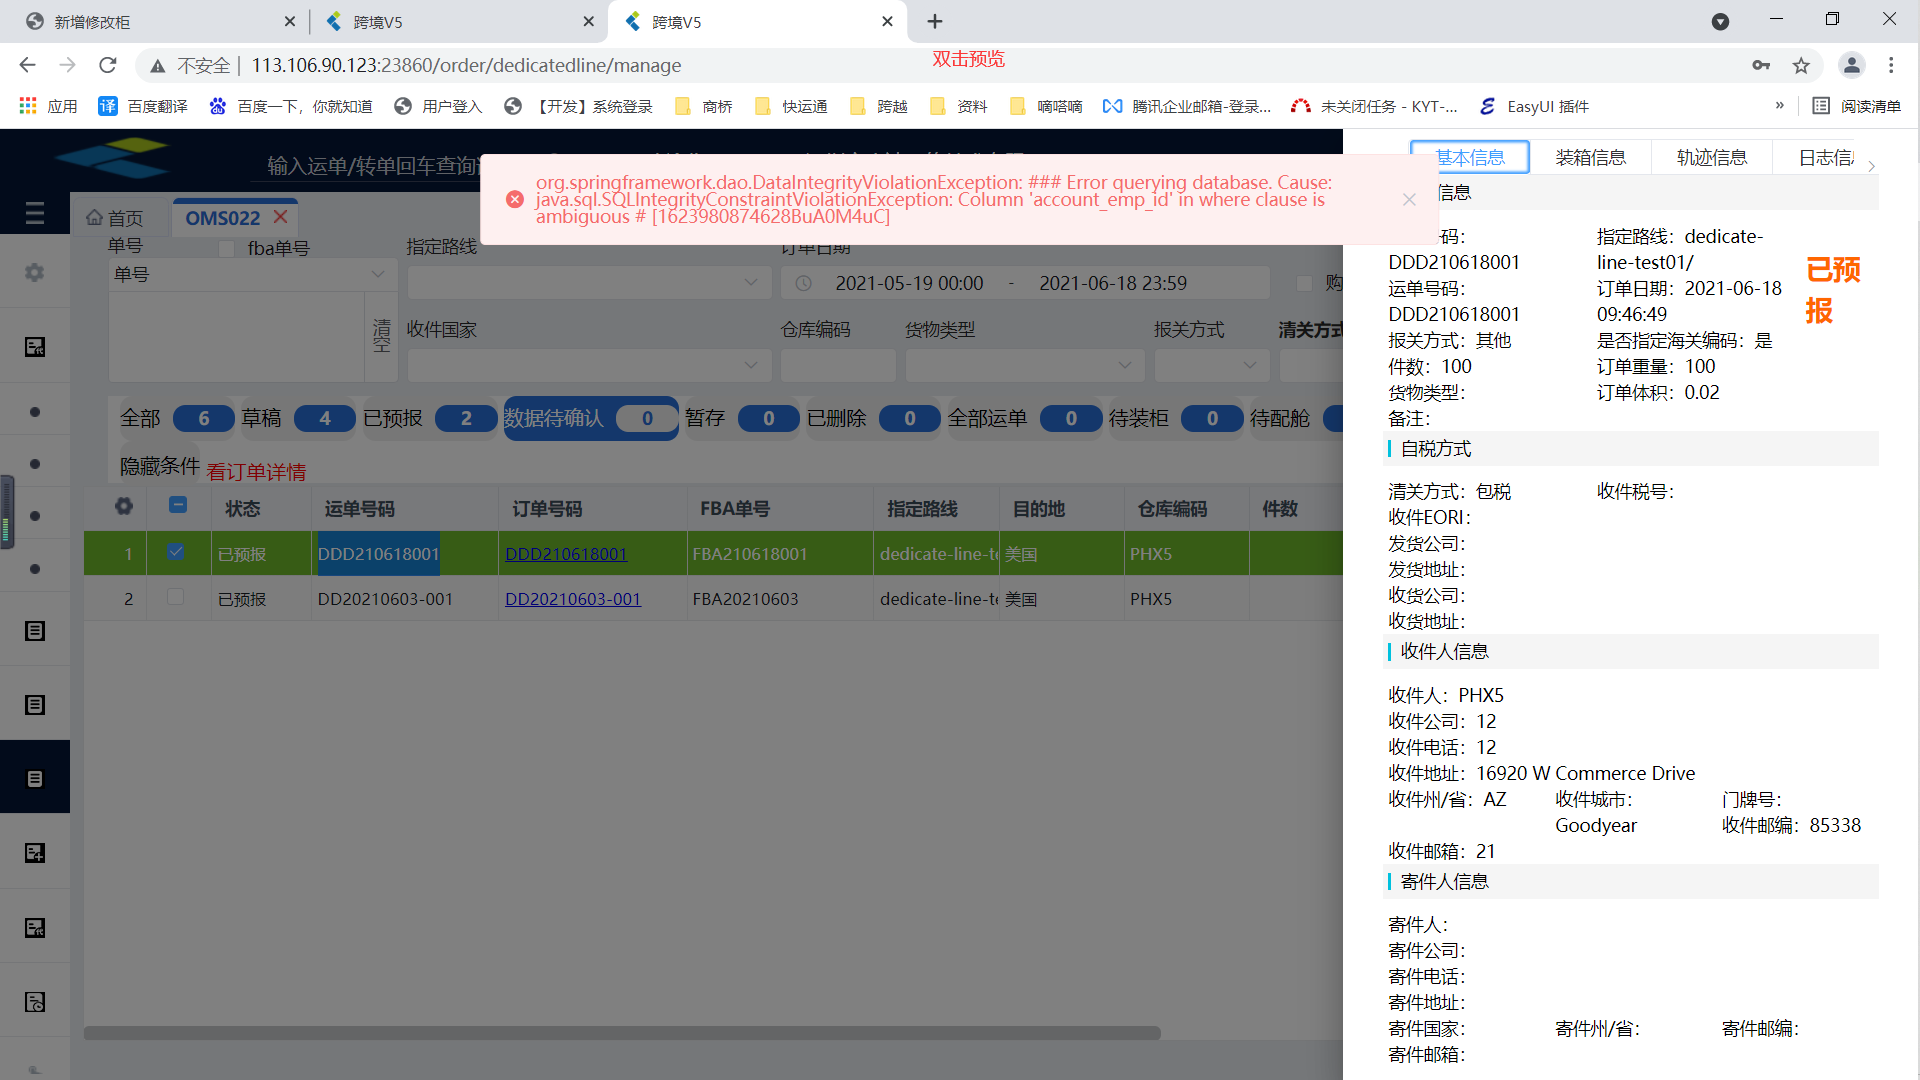Click 隐藏条件 to hide filters
The height and width of the screenshot is (1080, 1920).
tap(160, 466)
